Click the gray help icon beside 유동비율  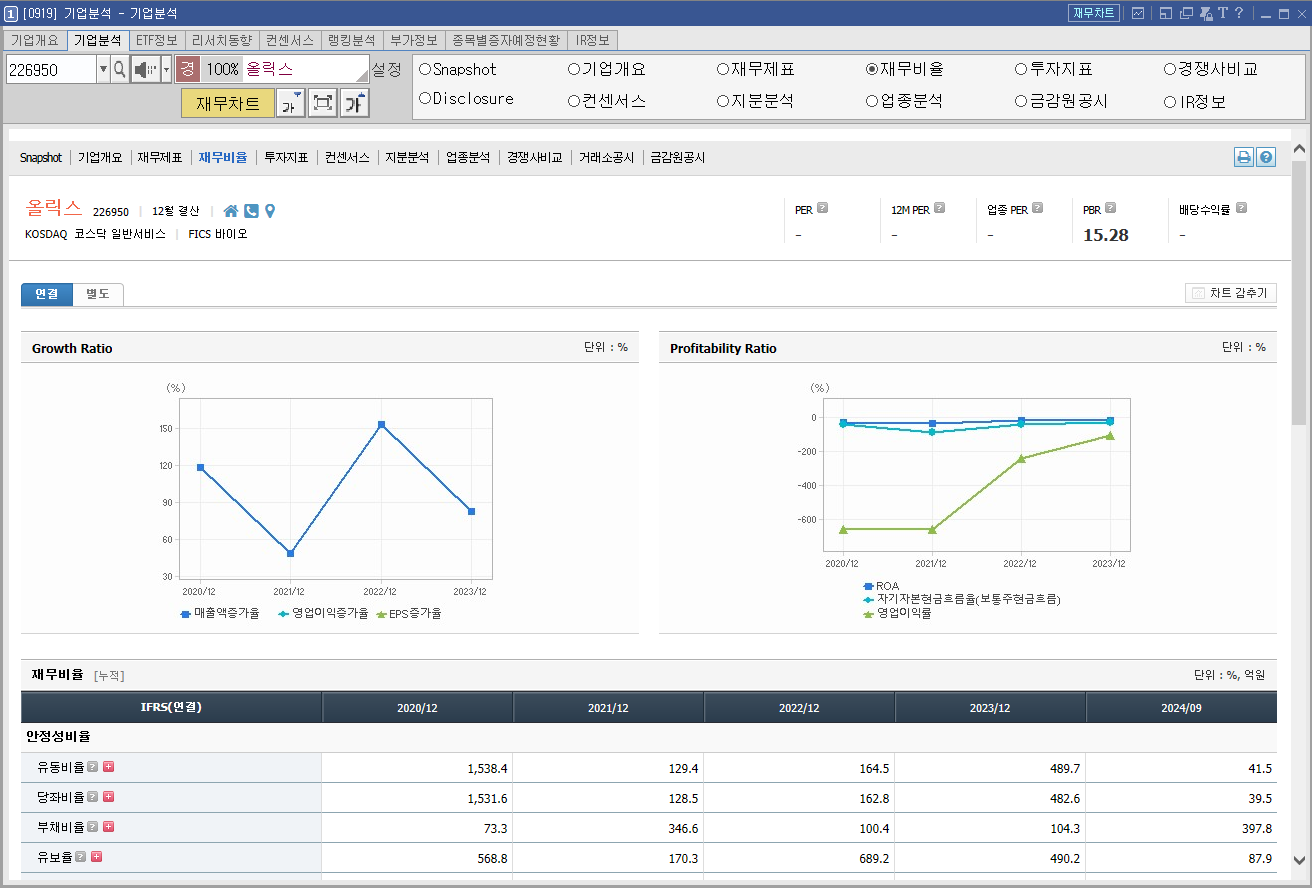(92, 767)
